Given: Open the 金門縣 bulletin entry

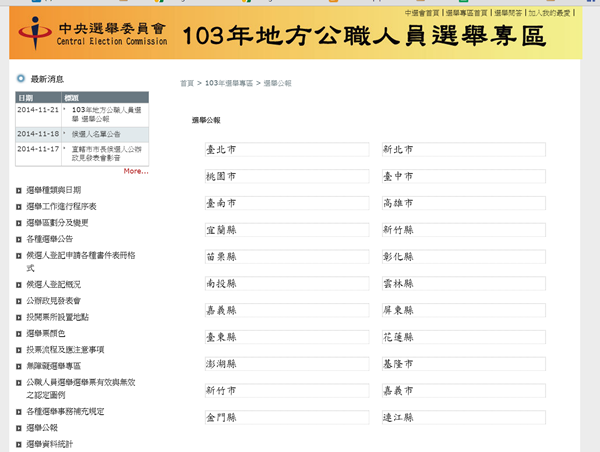Looking at the screenshot, I should point(283,417).
